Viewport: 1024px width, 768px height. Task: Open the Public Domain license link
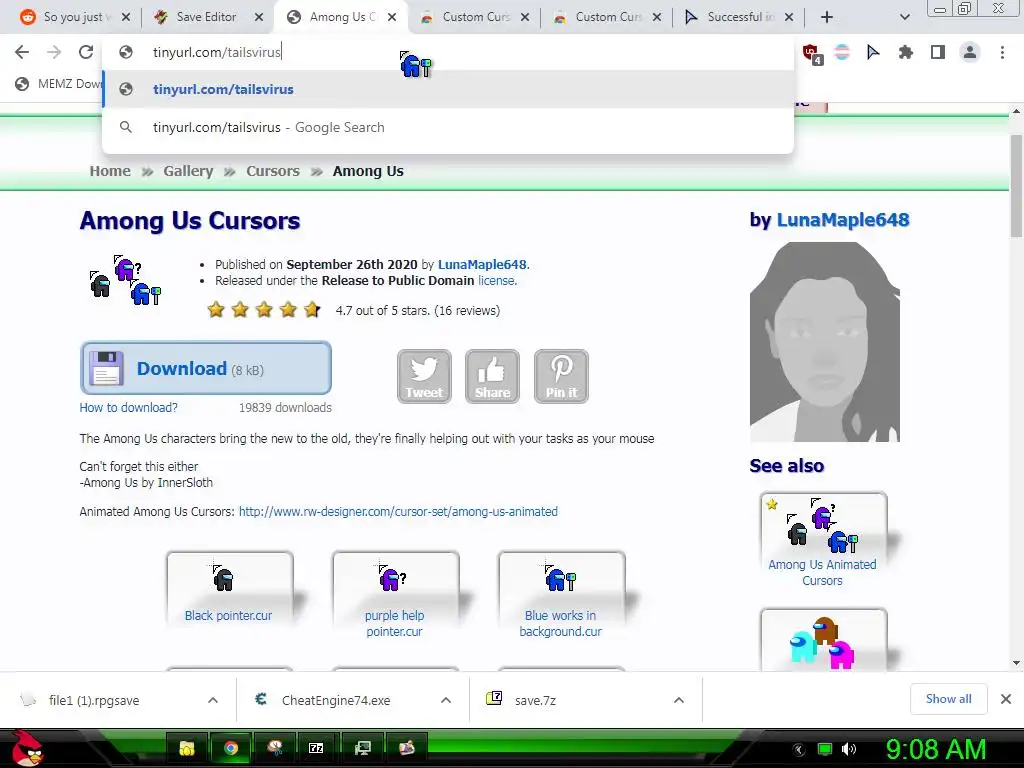[496, 281]
